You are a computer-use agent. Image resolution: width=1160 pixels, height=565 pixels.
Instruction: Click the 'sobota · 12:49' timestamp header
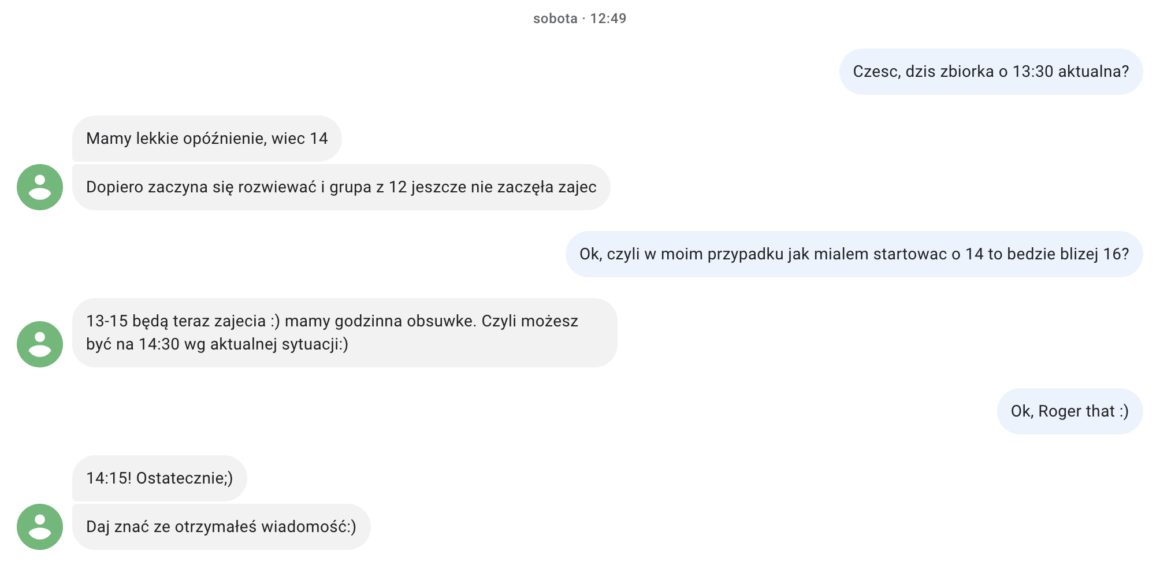[580, 18]
